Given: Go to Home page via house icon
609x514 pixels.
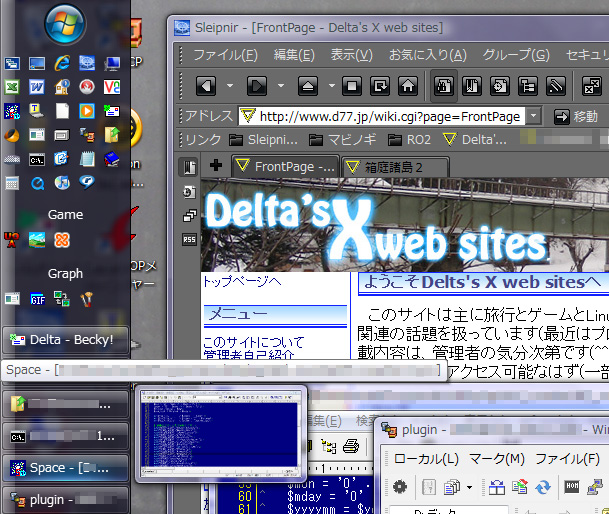Looking at the screenshot, I should pyautogui.click(x=407, y=86).
